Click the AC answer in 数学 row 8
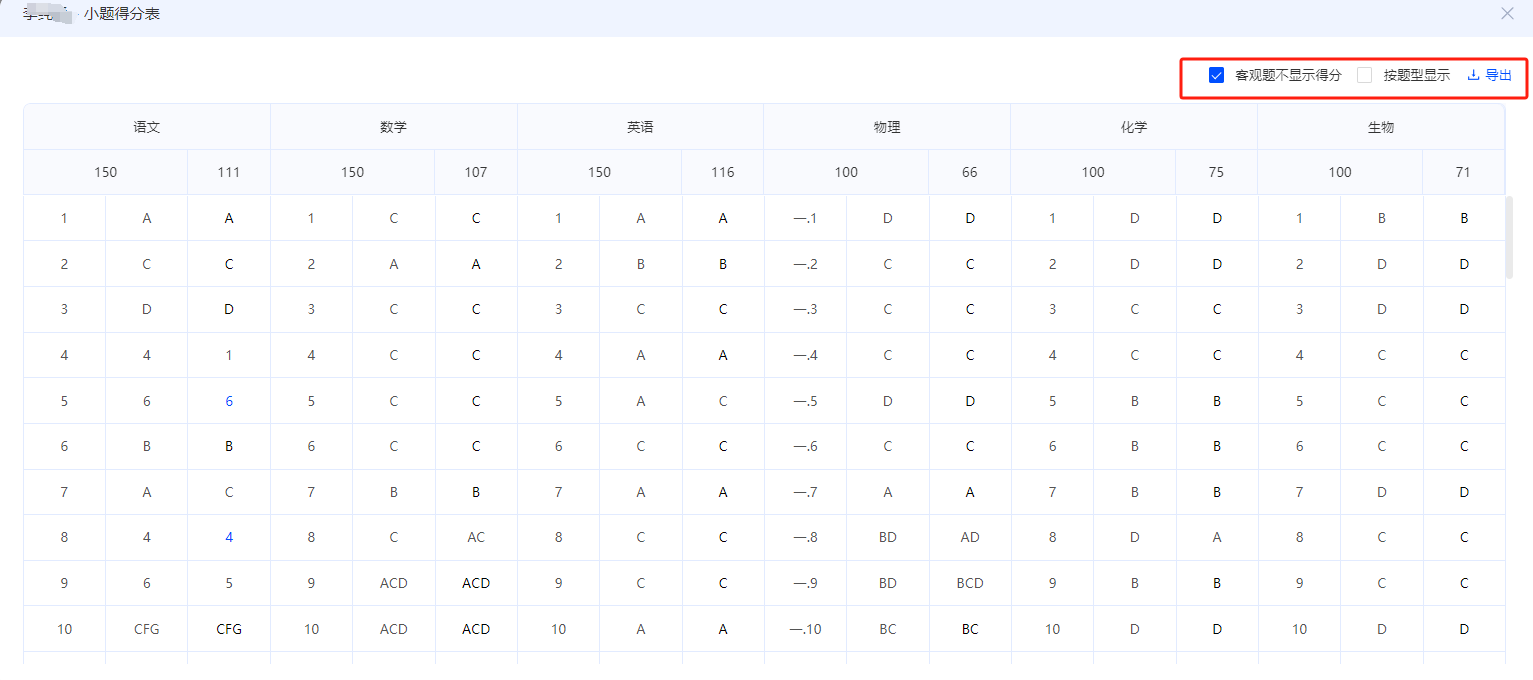Screen dimensions: 1533x680 click(476, 537)
